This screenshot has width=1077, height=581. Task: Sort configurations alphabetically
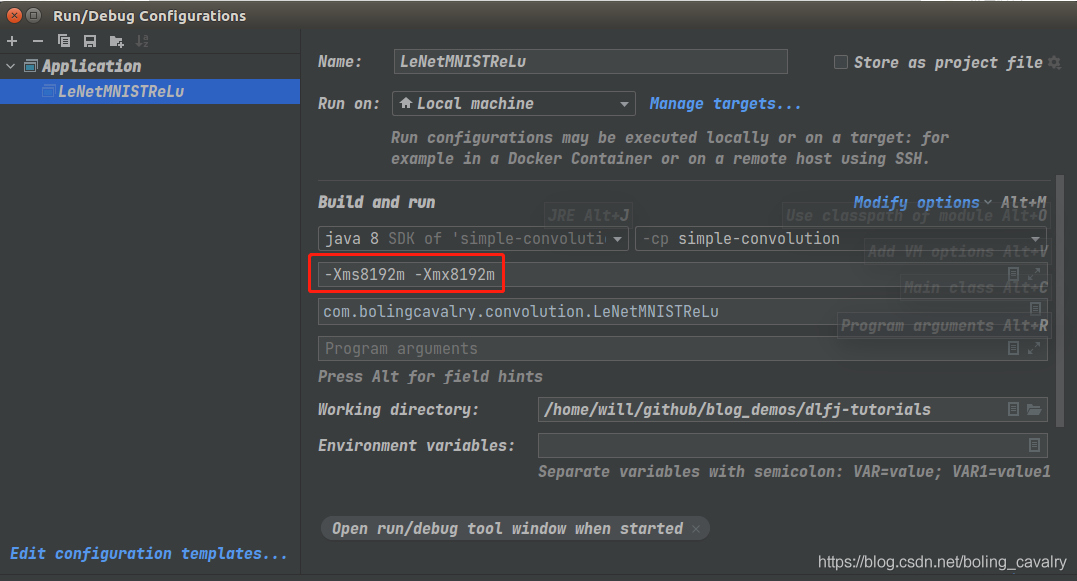(x=143, y=41)
